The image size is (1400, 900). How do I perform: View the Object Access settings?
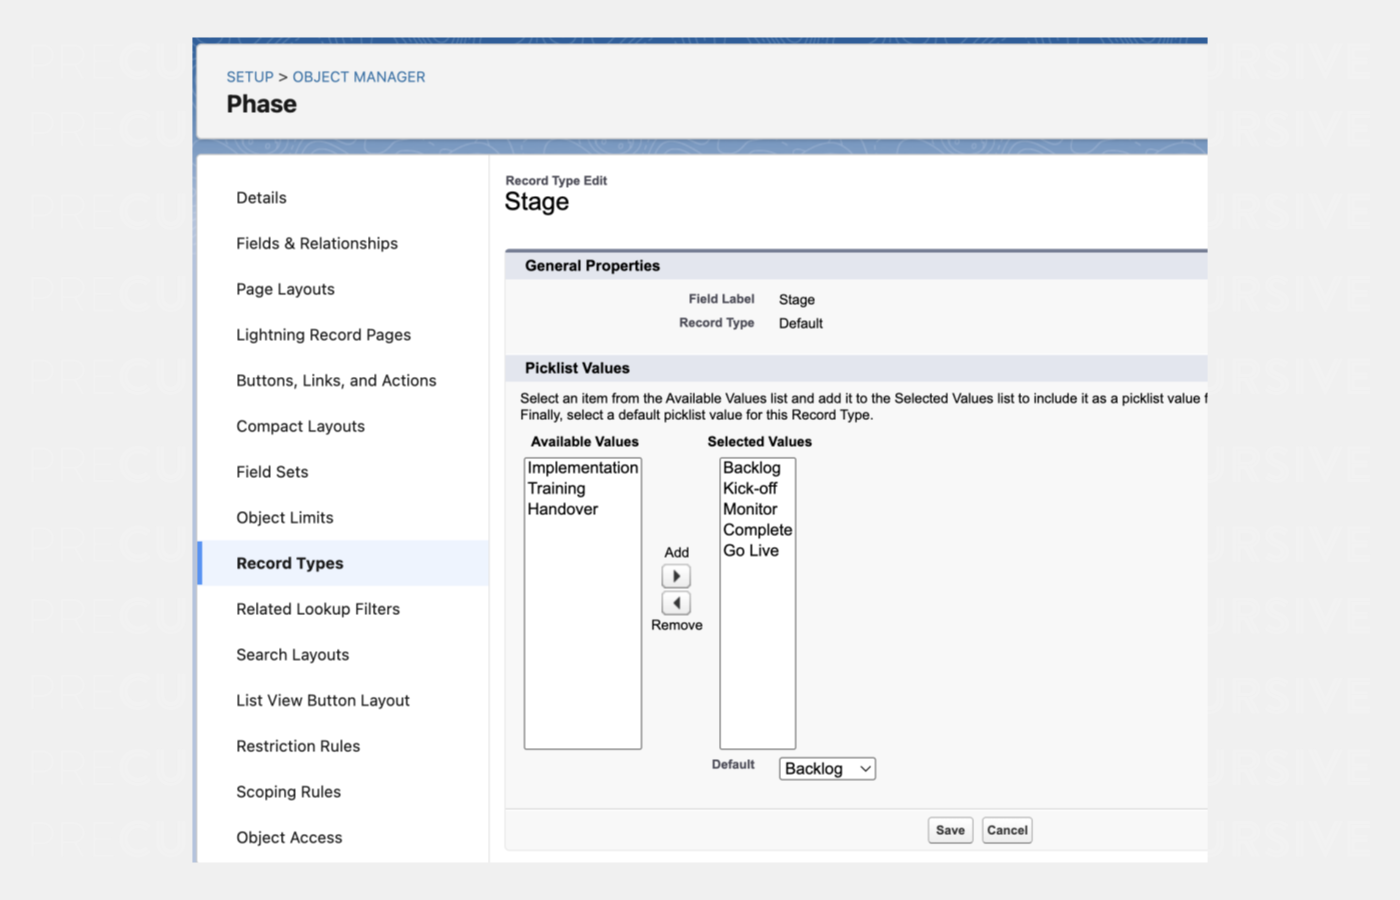tap(289, 837)
